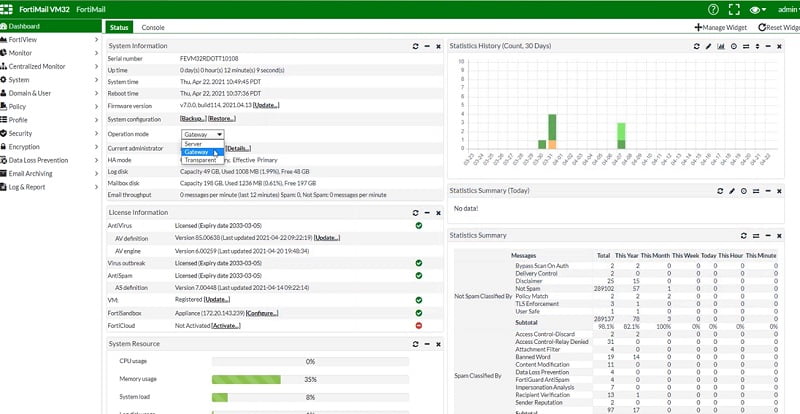This screenshot has width=800, height=414.
Task: Open the Policy sidebar menu
Action: [51, 107]
